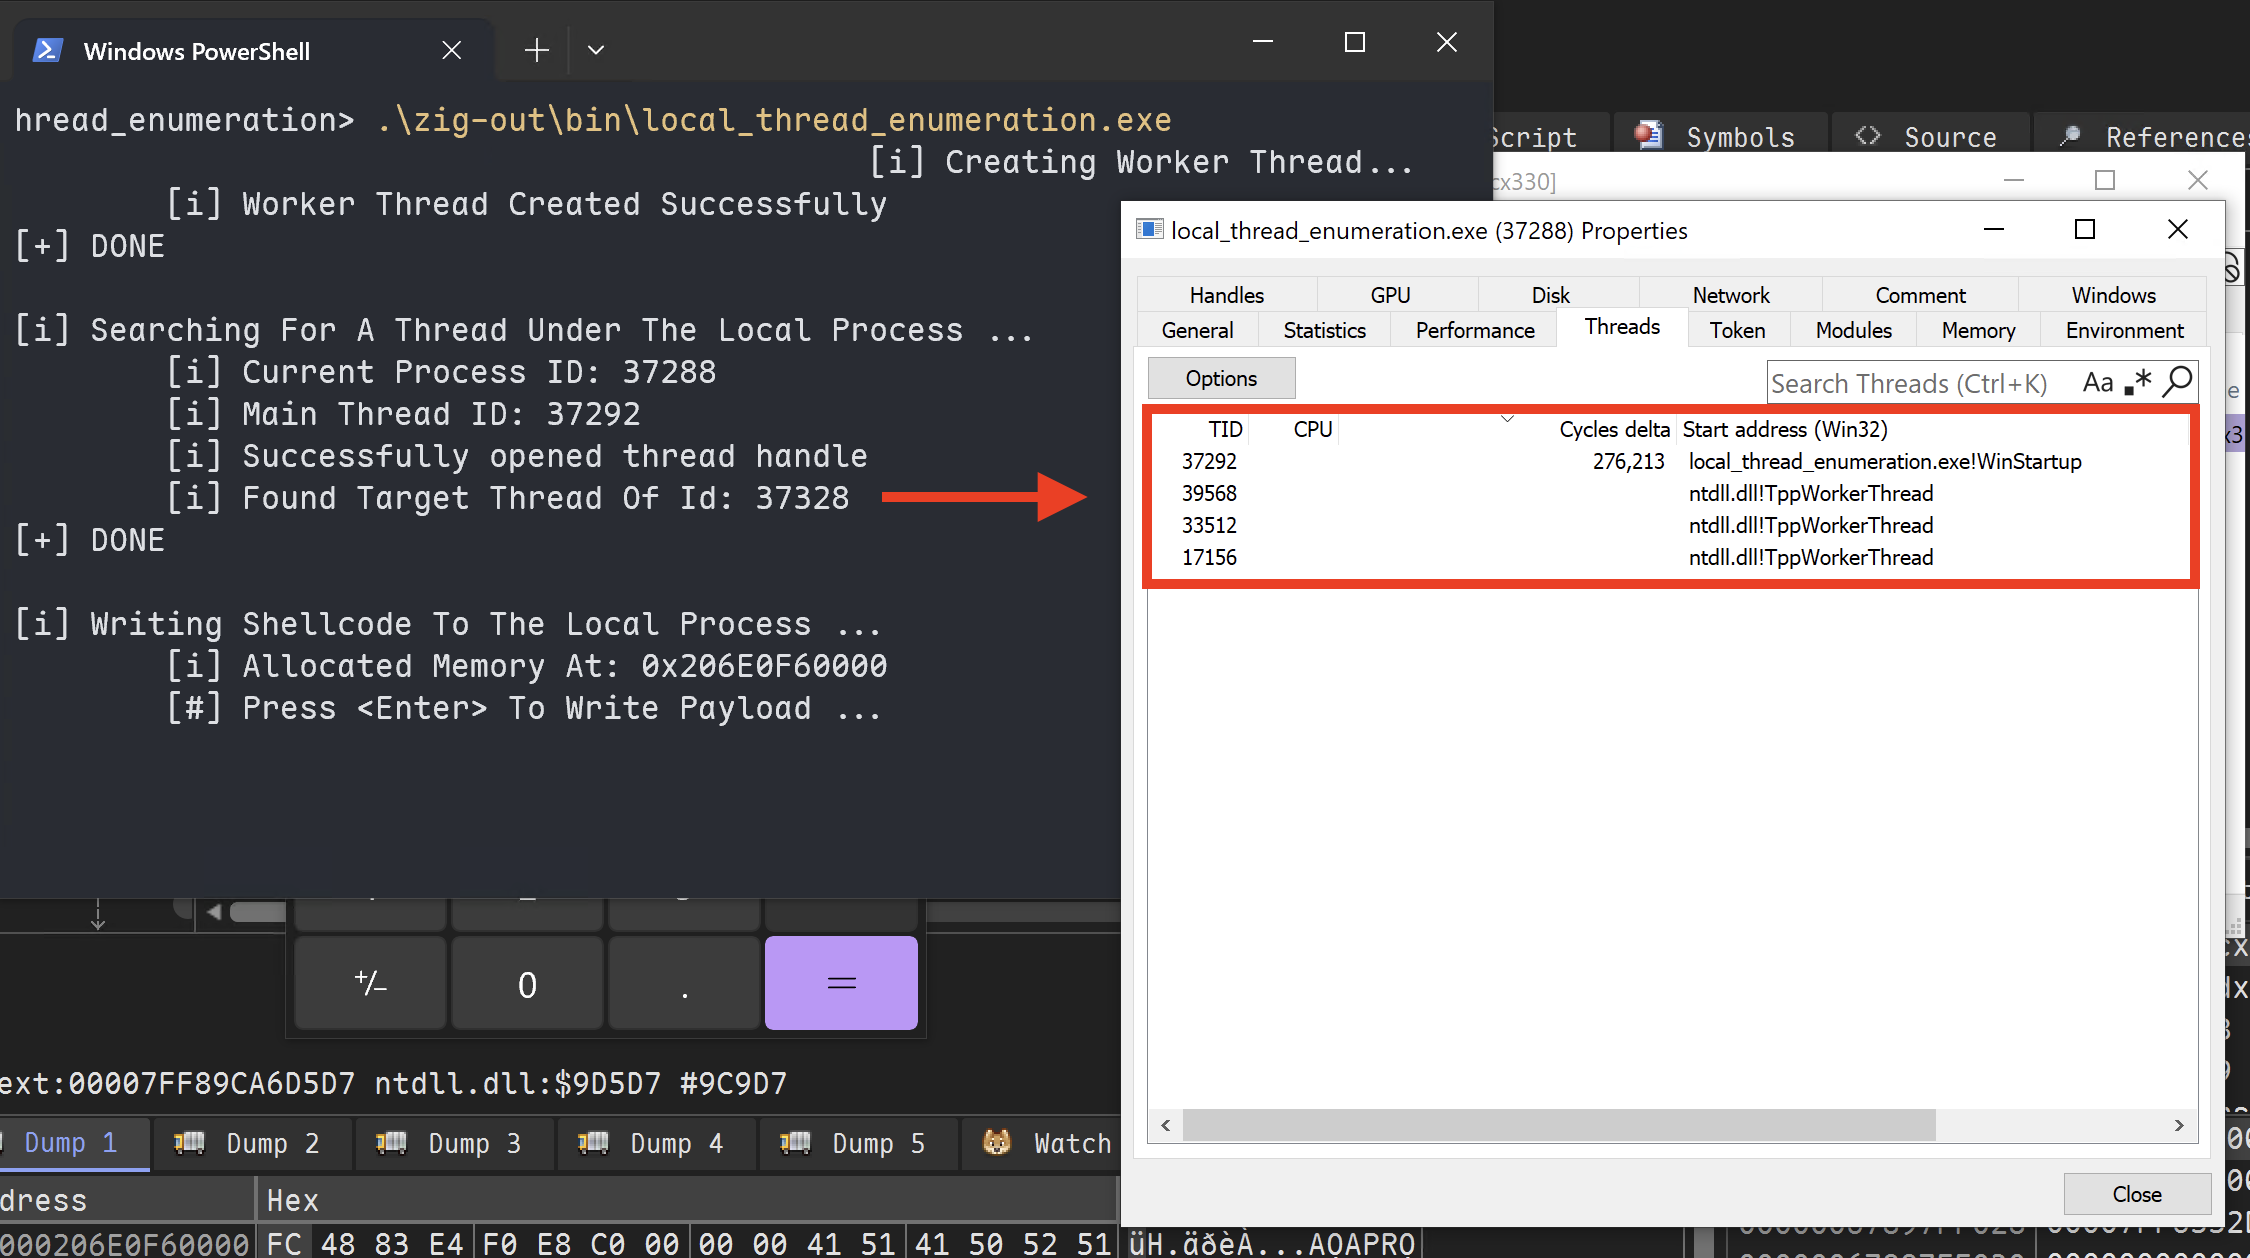Open the PowerShell tab dropdown chevron
The height and width of the screenshot is (1258, 2250).
click(596, 50)
